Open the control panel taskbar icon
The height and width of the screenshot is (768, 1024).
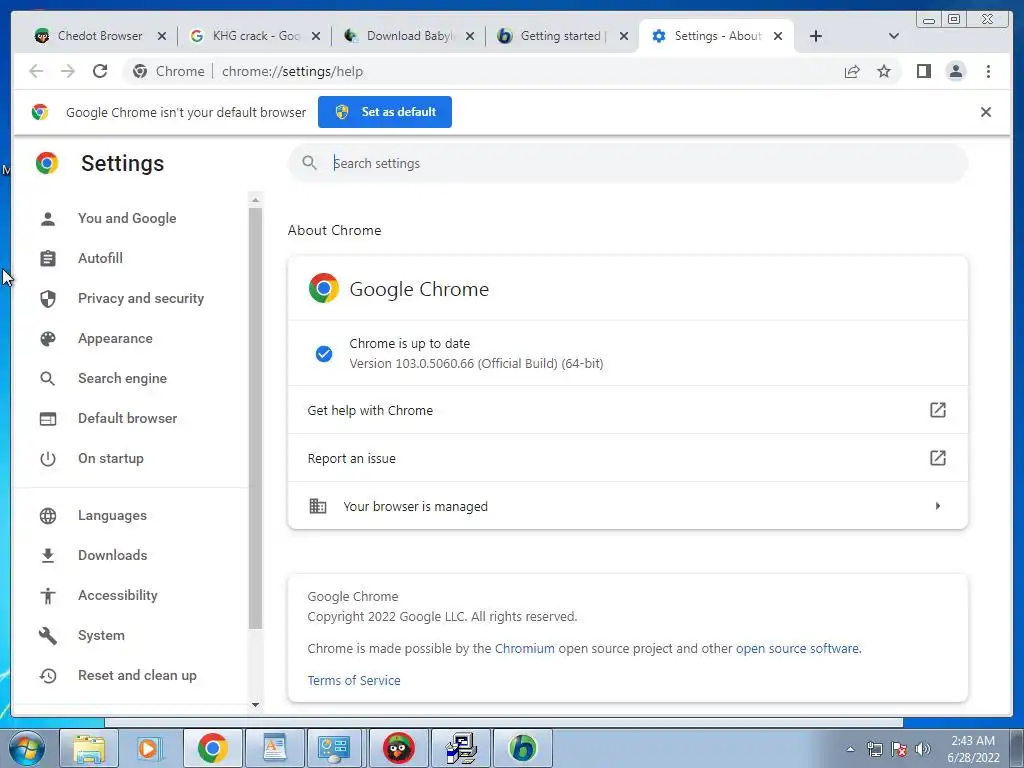336,748
